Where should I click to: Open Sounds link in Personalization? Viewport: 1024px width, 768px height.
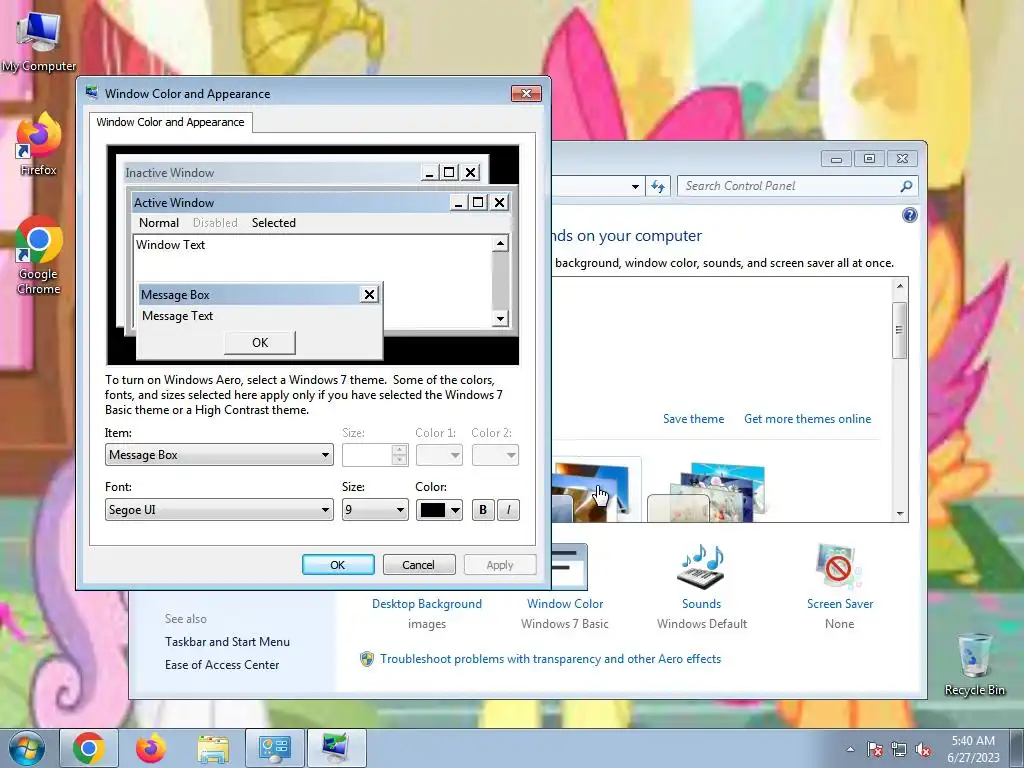702,604
